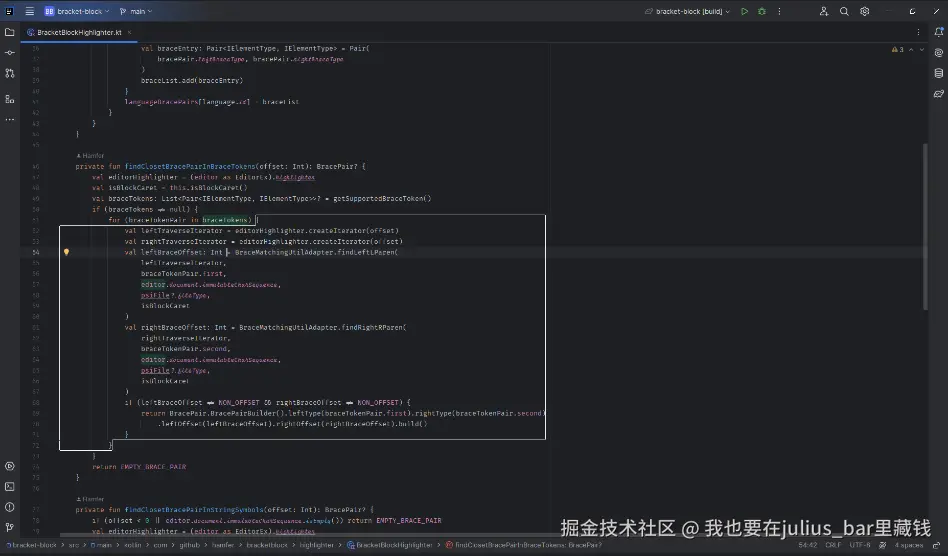Open Code With Me user icon
The image size is (948, 556).
823,11
